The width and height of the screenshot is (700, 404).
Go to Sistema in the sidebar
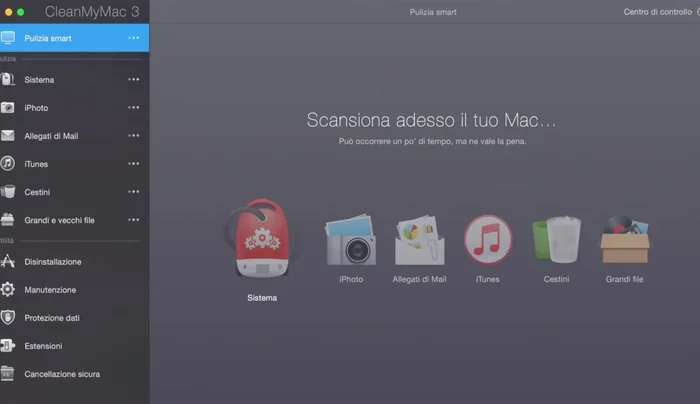tap(75, 79)
